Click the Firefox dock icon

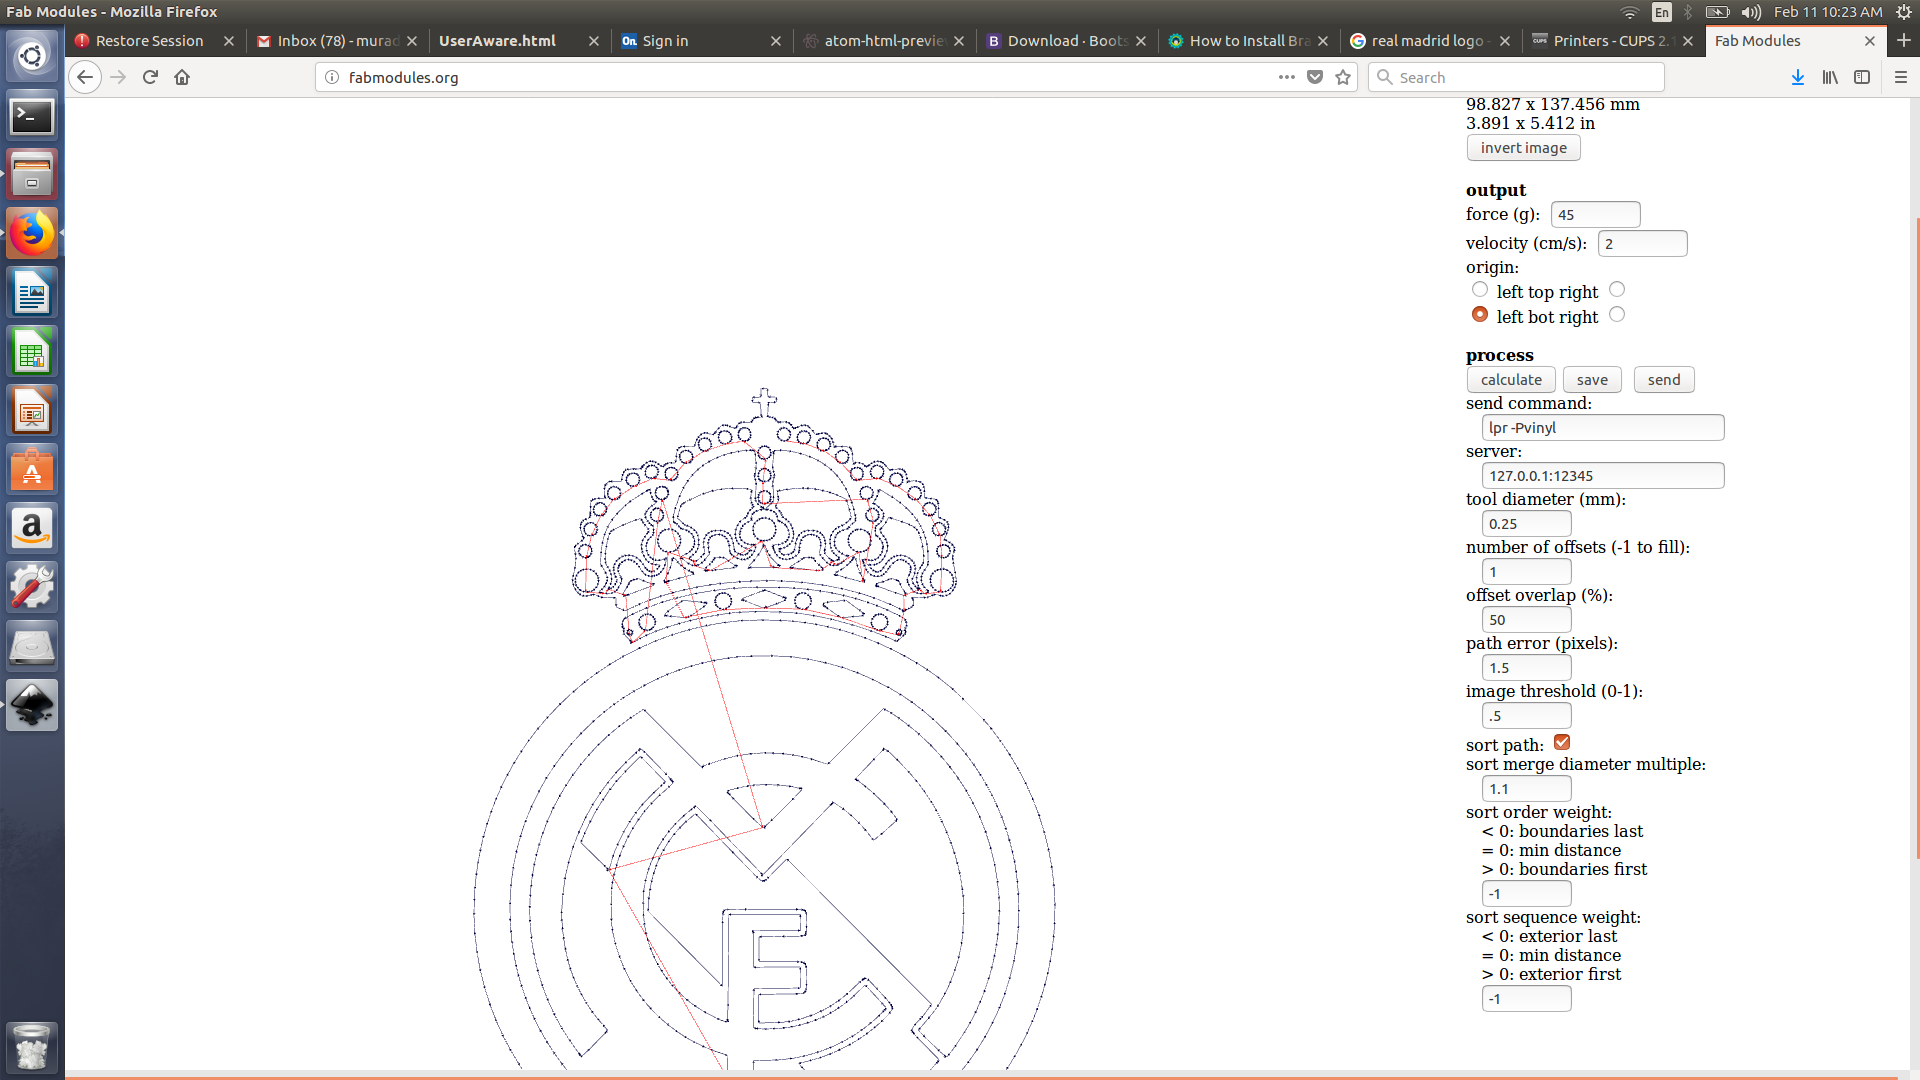tap(32, 234)
